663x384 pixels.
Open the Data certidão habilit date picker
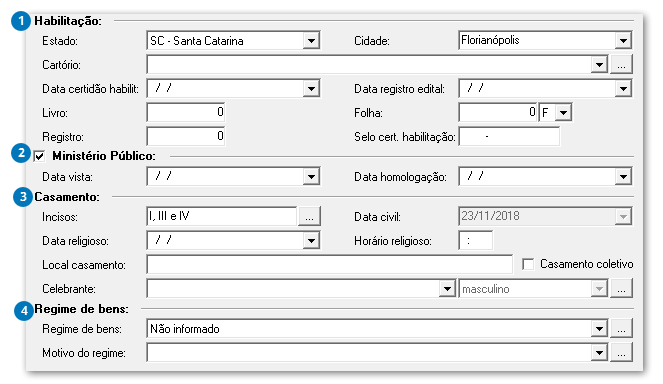(311, 89)
